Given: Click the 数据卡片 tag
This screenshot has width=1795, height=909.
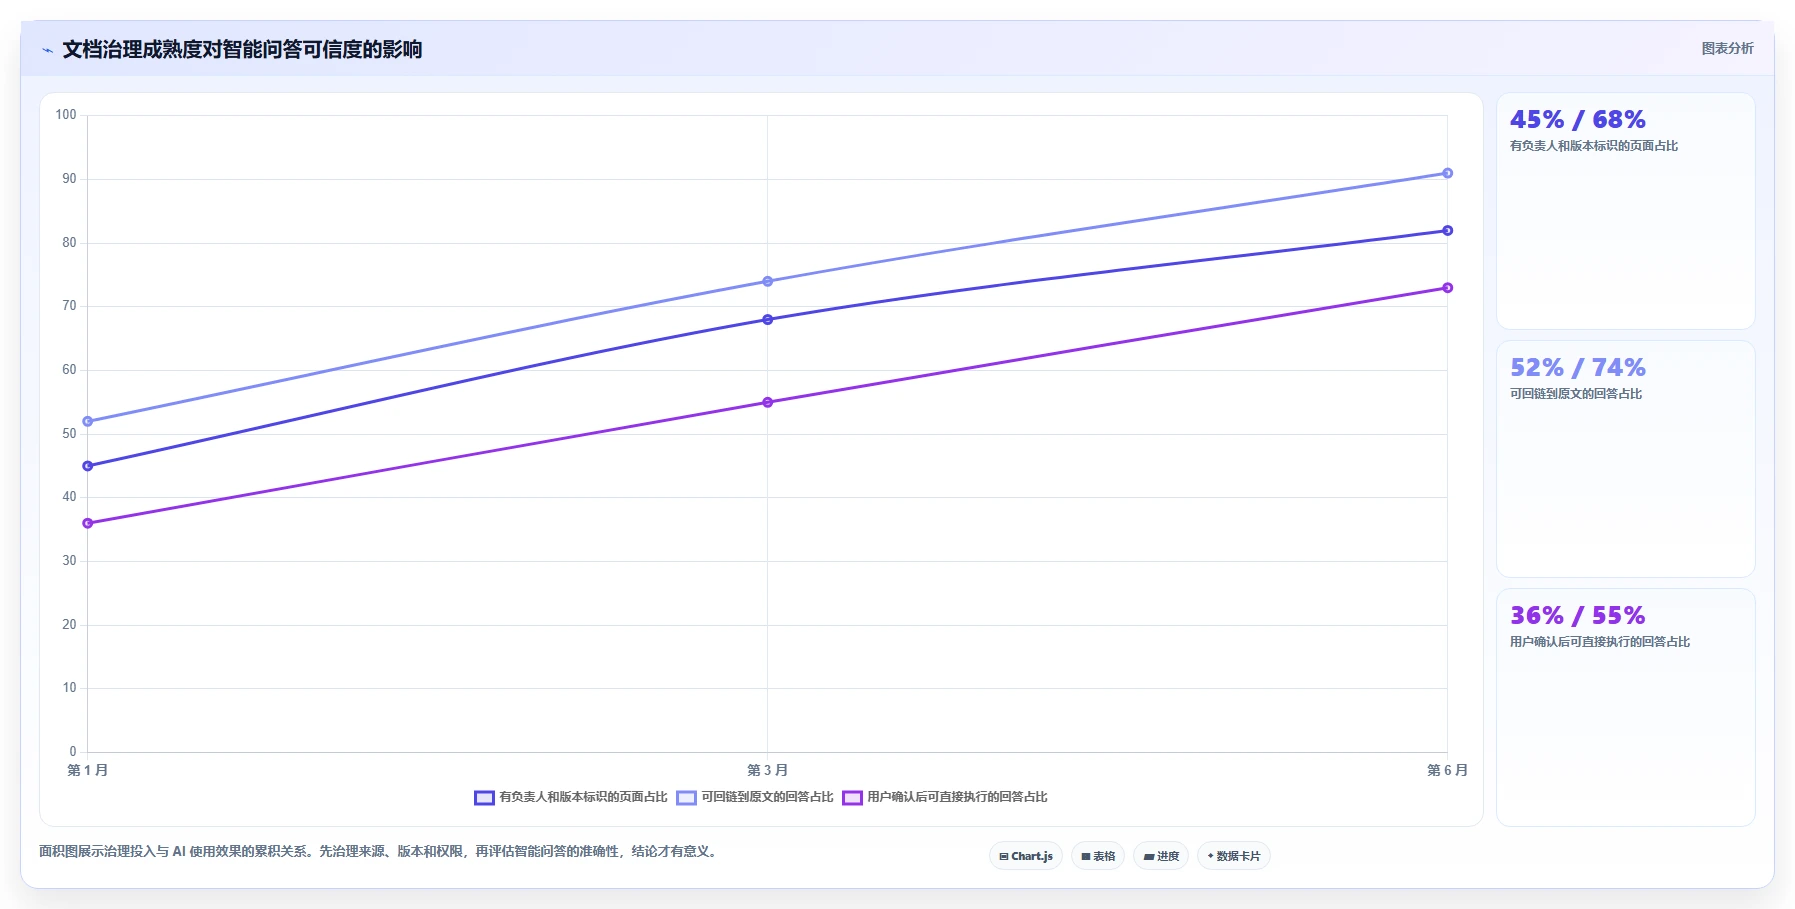Looking at the screenshot, I should click(1234, 856).
